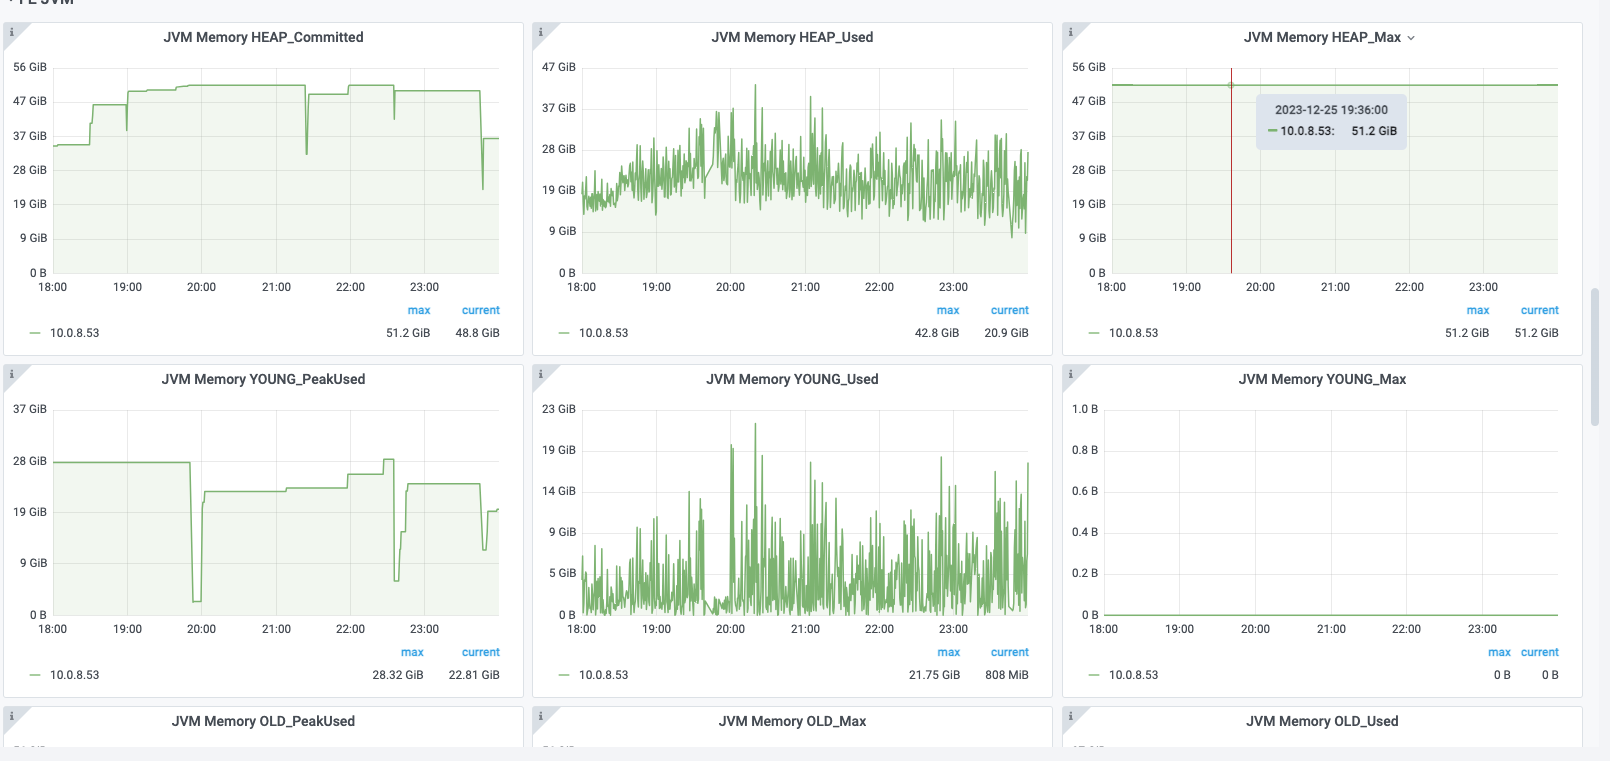Toggle 10.0.8.53 series in YOUNG_Max legend
The width and height of the screenshot is (1610, 761).
(1134, 675)
